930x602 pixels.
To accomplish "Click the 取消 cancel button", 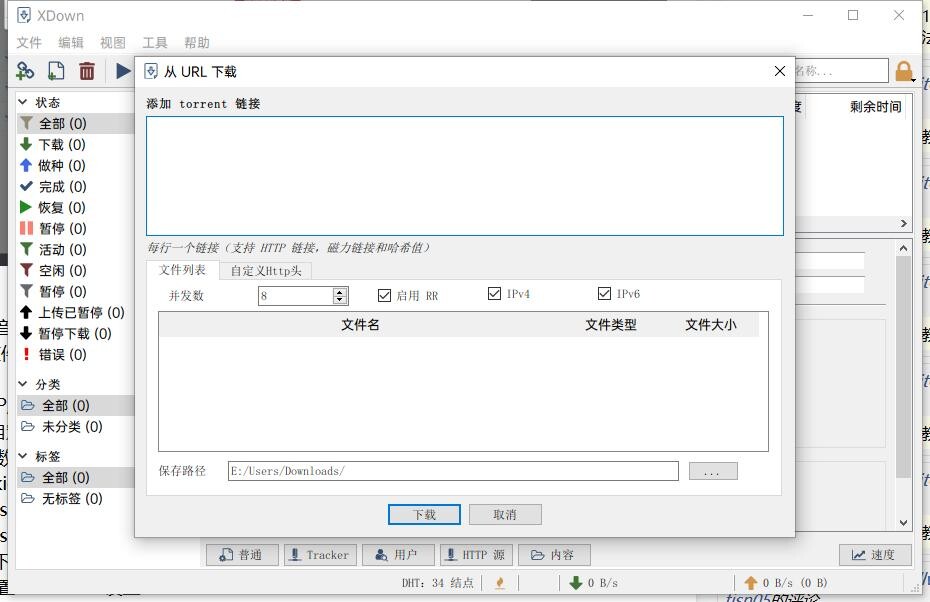I will coord(505,514).
